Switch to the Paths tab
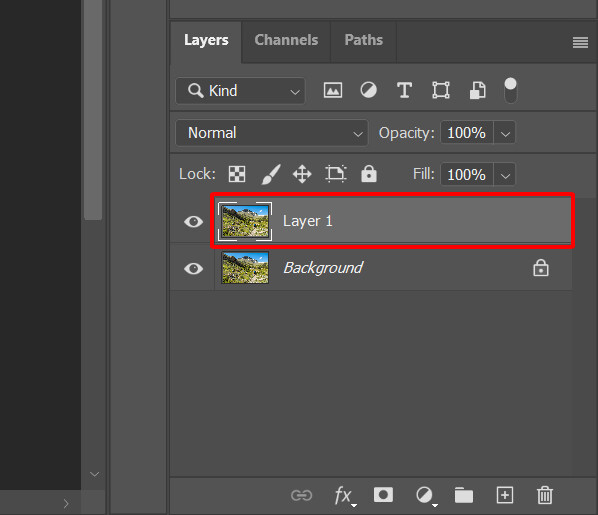This screenshot has height=515, width=598. [x=363, y=40]
